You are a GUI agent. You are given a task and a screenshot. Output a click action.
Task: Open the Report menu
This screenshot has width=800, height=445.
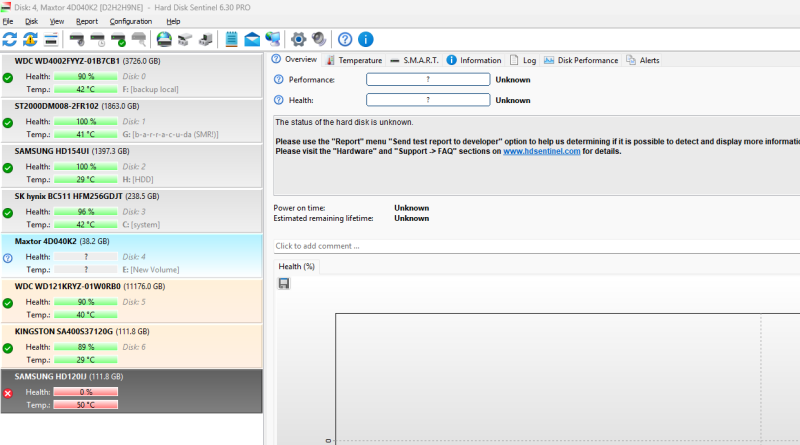(87, 21)
